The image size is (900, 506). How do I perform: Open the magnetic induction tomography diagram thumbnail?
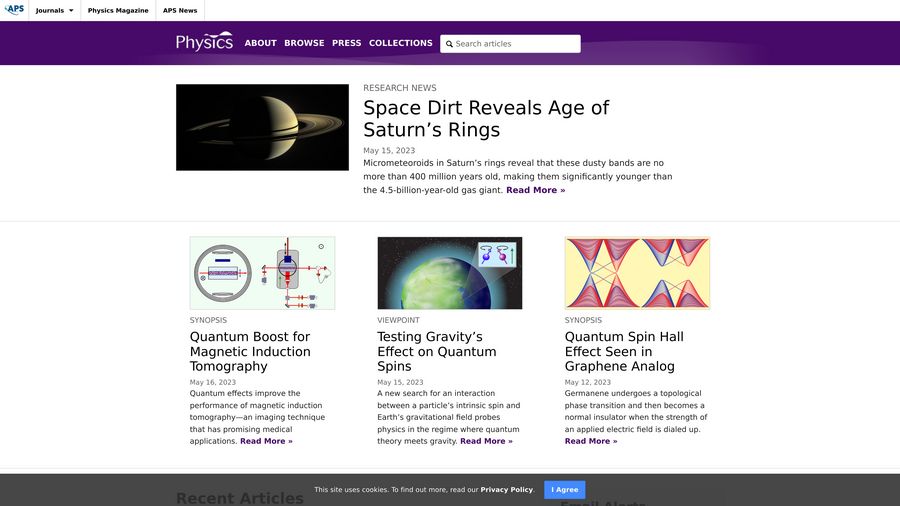pyautogui.click(x=262, y=273)
